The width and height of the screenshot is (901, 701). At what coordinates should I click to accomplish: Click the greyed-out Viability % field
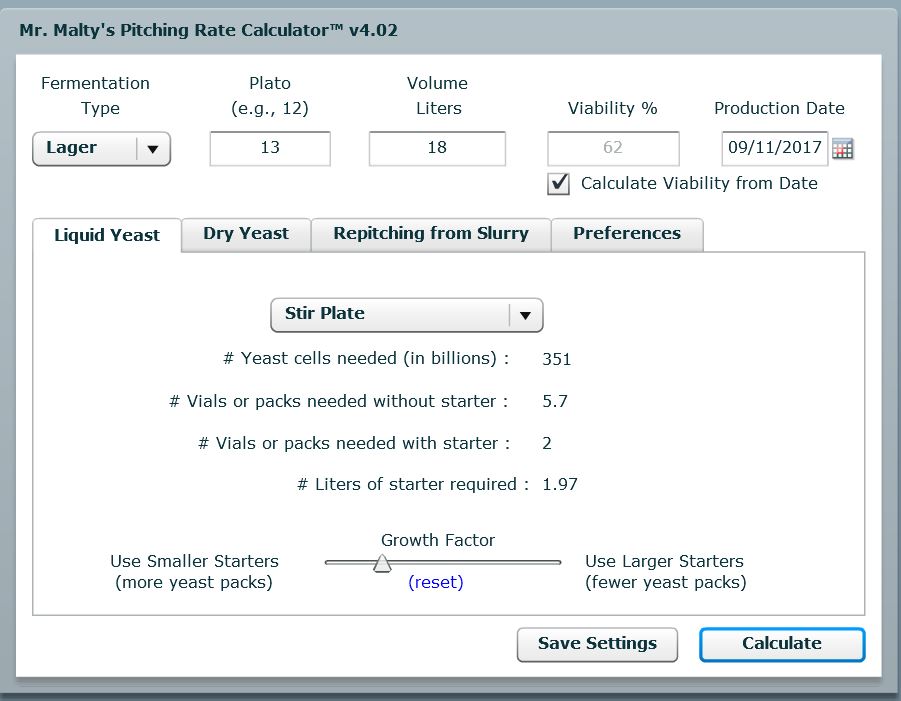[x=613, y=148]
